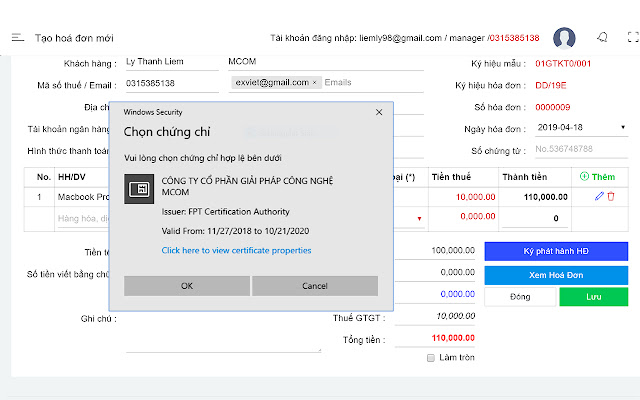Image resolution: width=640 pixels, height=400 pixels.
Task: Click the Đóng button
Action: (x=520, y=297)
